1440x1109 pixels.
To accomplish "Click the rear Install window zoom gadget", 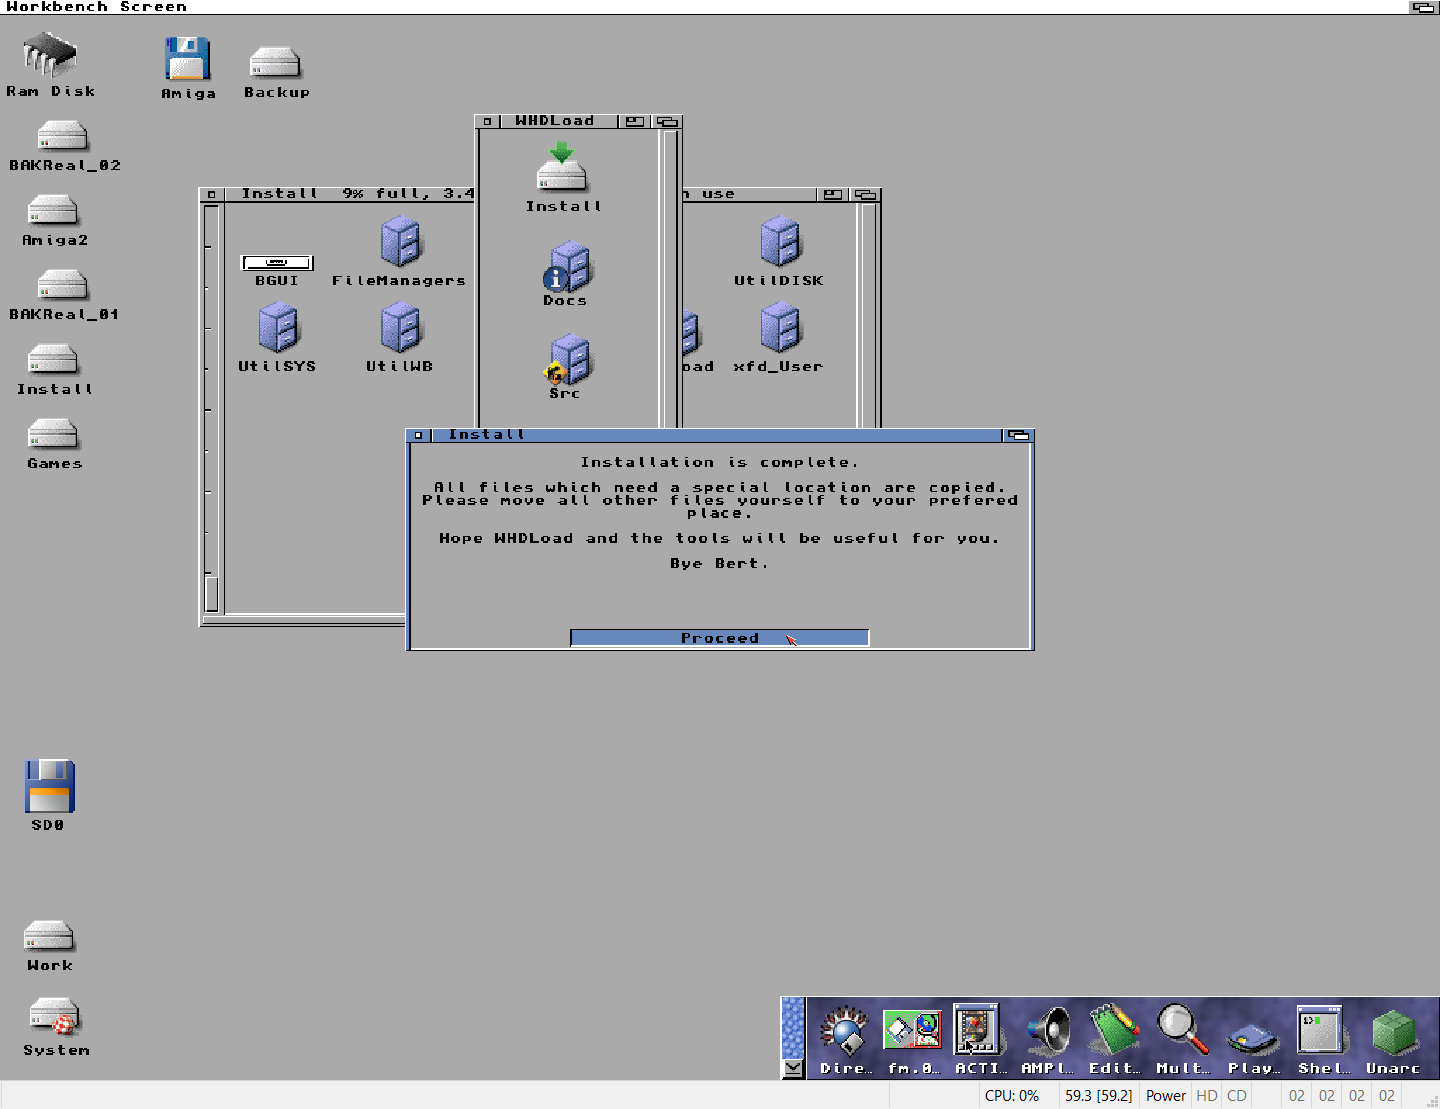I will coord(833,194).
